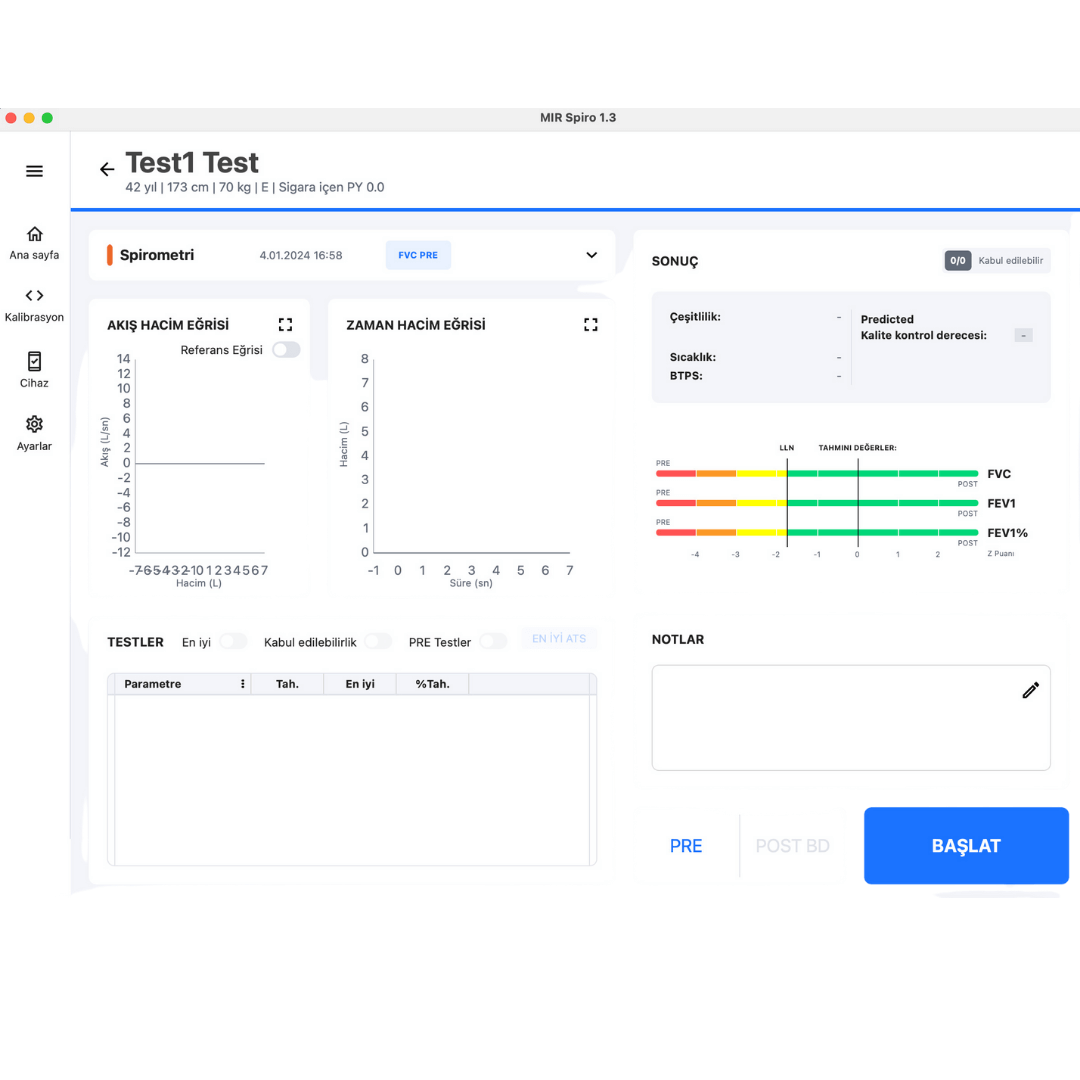Open the Parametre column options menu

click(x=242, y=684)
